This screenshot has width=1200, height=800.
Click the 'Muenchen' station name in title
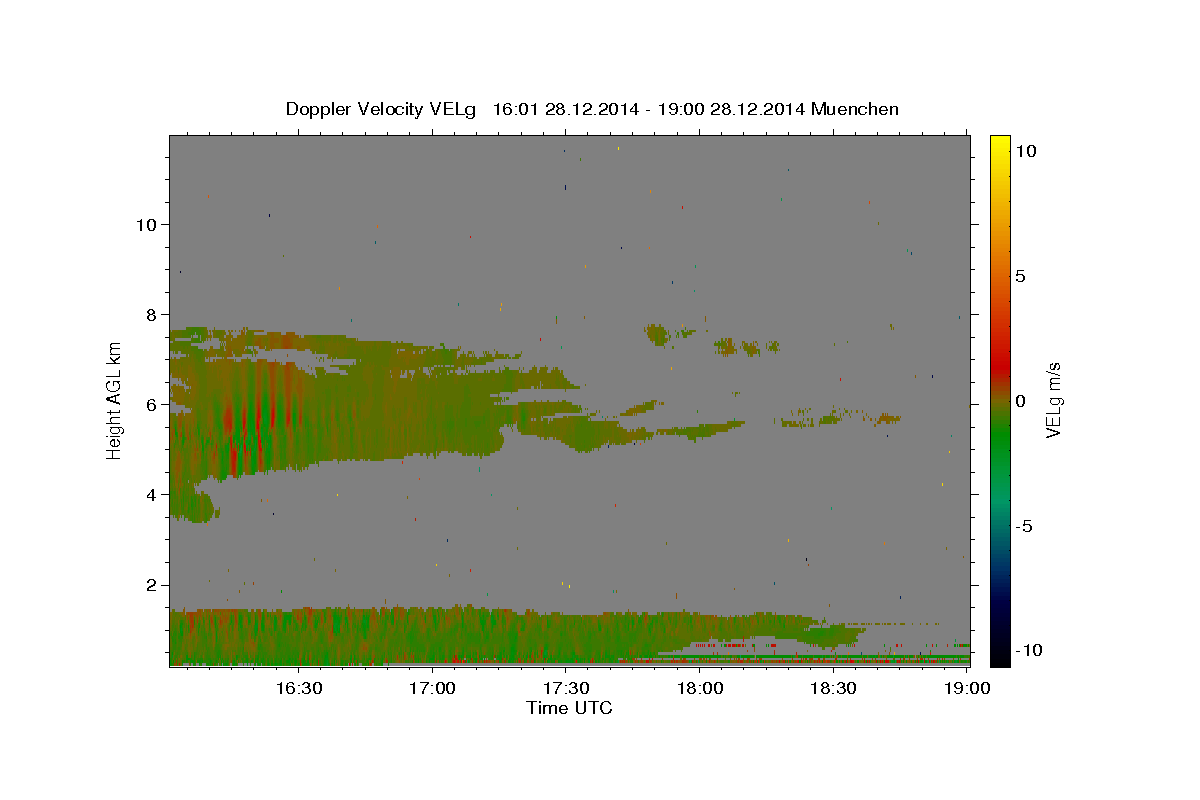click(x=855, y=109)
